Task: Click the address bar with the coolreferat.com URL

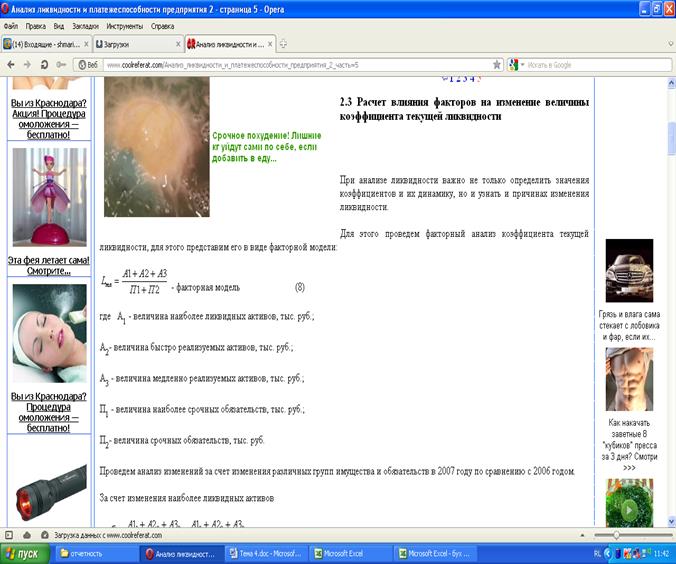Action: point(297,65)
